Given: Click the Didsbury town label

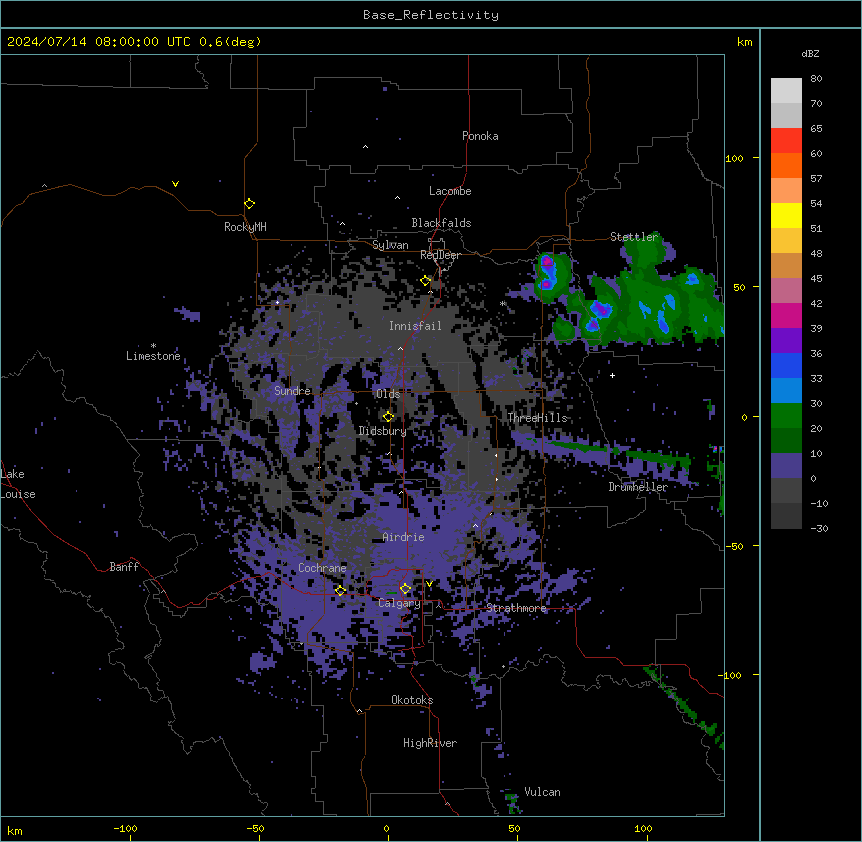Looking at the screenshot, I should (383, 431).
